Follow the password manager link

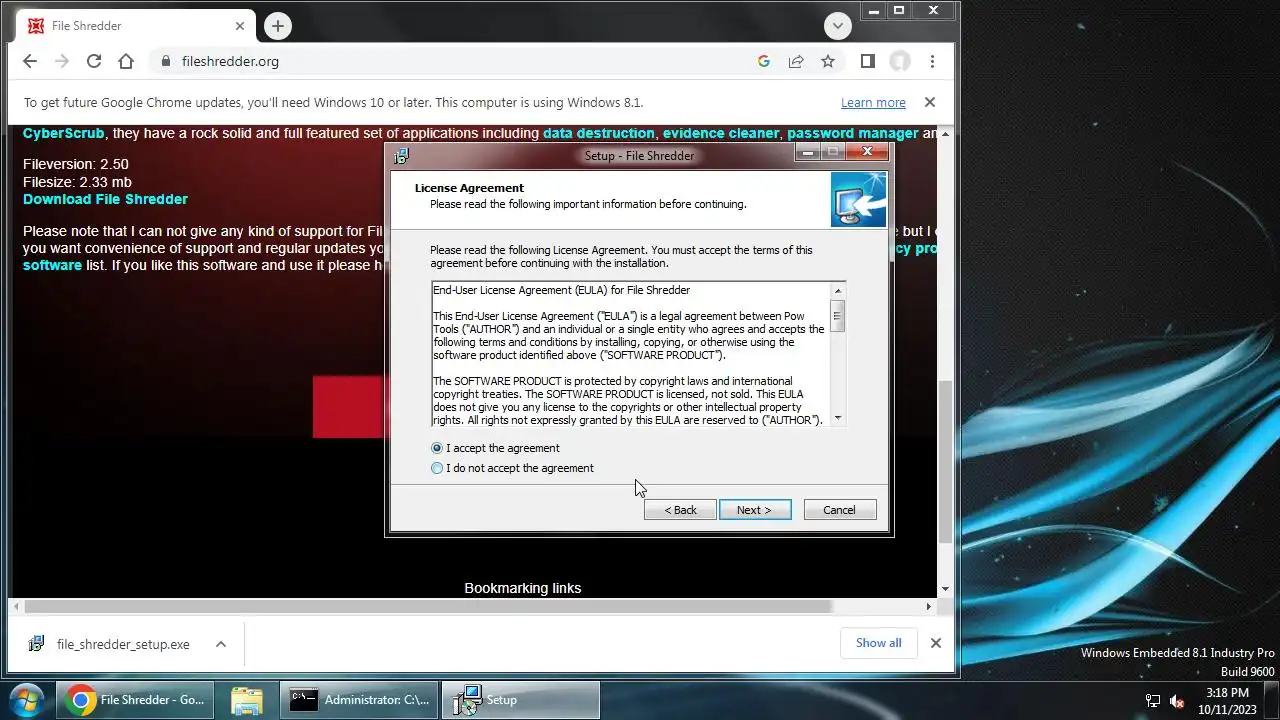tap(852, 133)
